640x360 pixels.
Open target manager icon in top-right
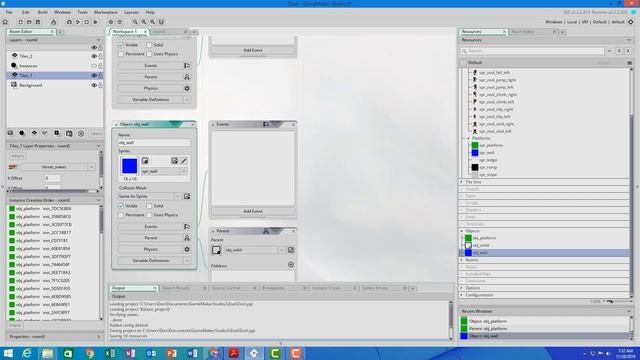[x=631, y=22]
